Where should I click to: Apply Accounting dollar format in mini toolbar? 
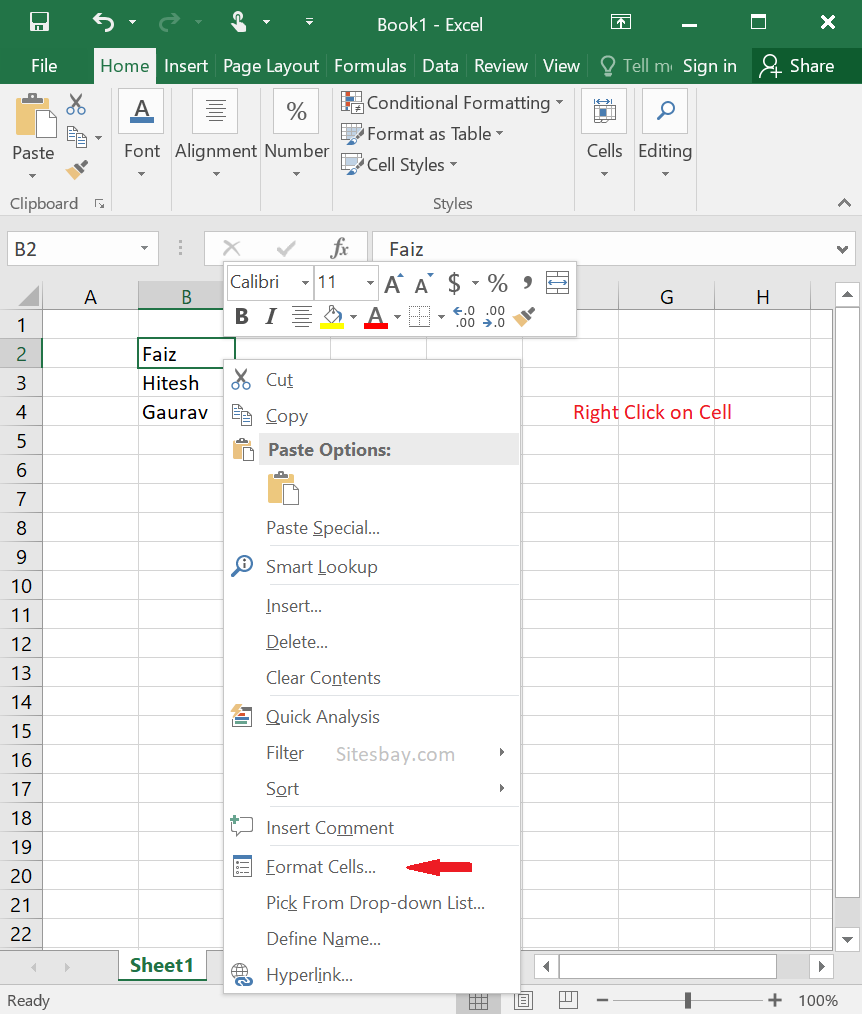454,283
